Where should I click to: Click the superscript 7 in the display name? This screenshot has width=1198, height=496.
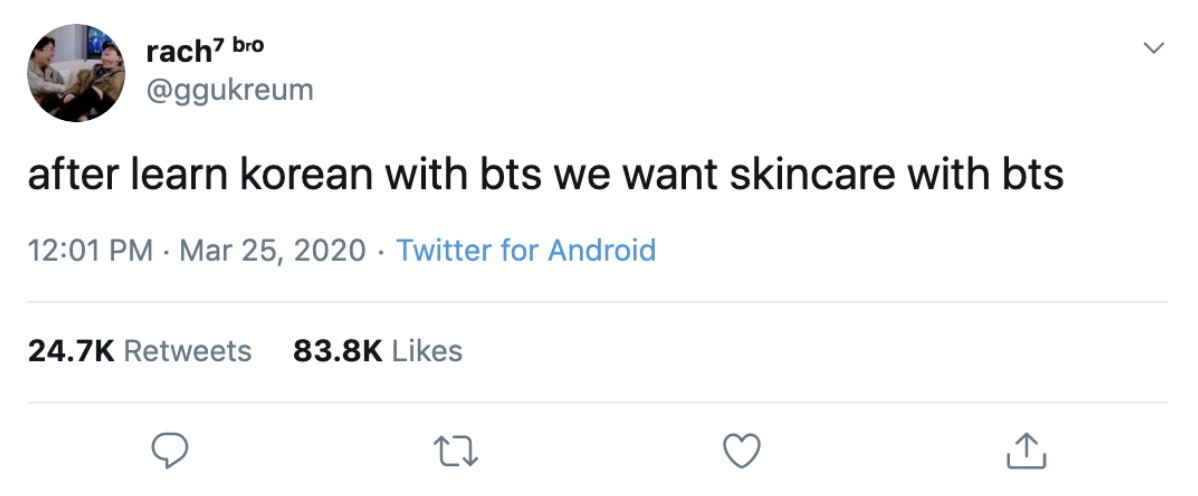click(222, 42)
